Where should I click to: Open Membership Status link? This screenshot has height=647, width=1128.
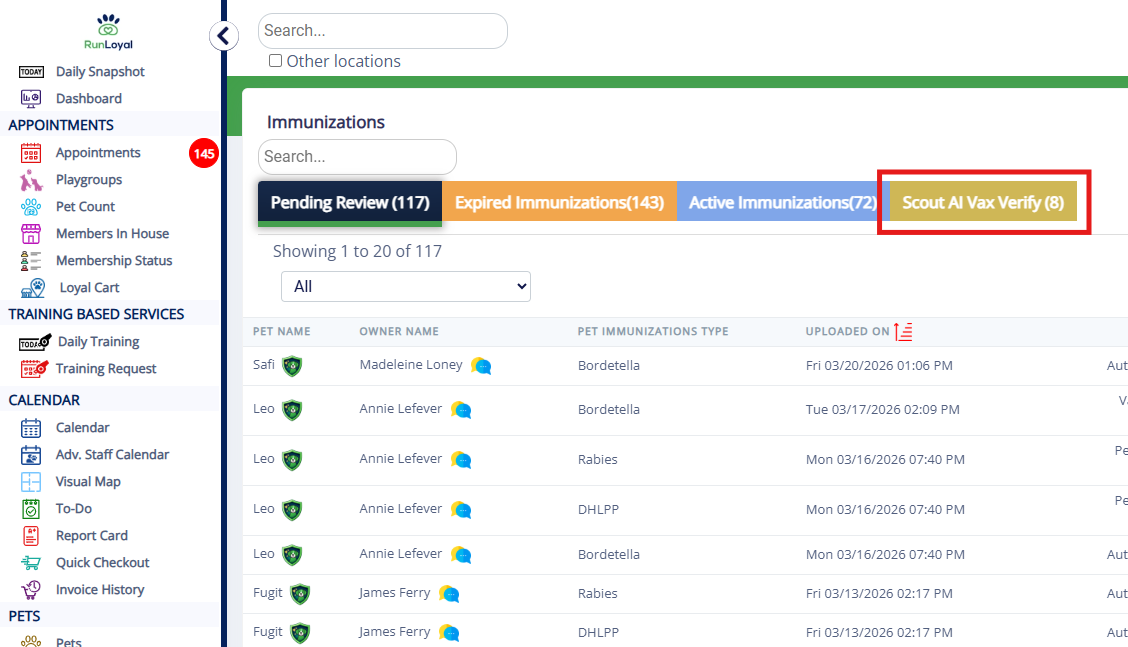coord(114,261)
